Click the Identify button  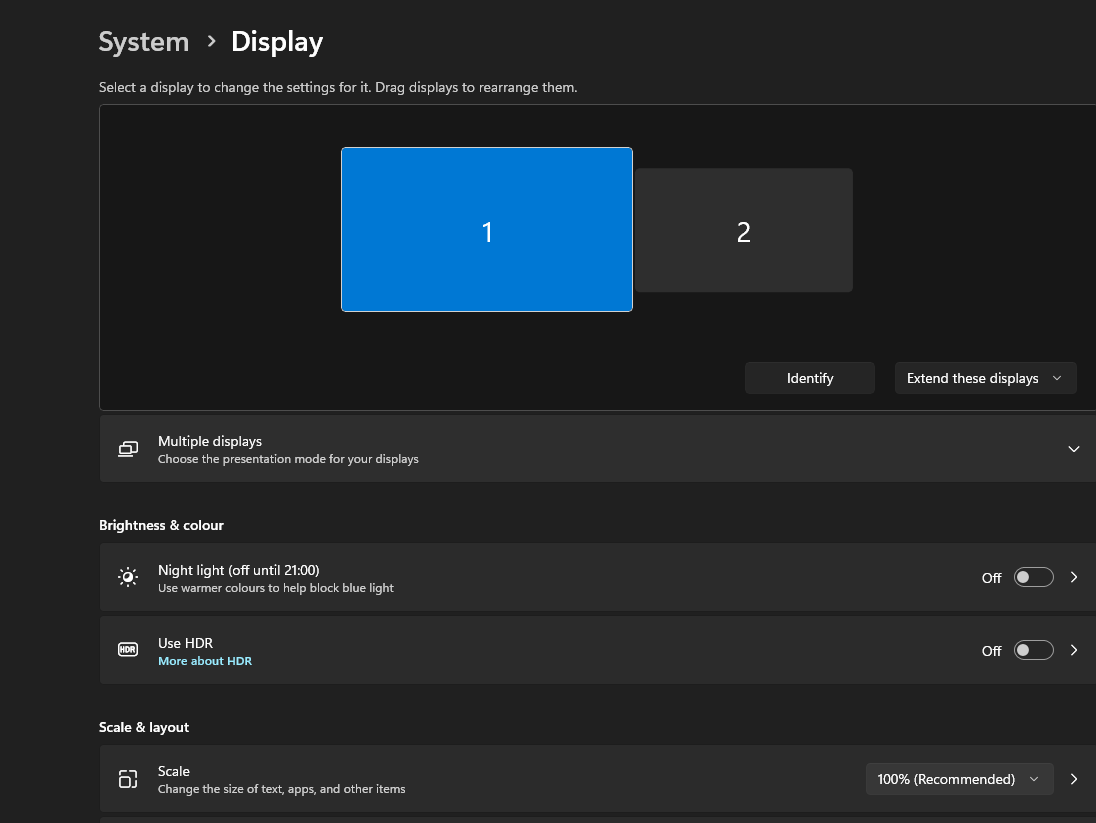[809, 378]
